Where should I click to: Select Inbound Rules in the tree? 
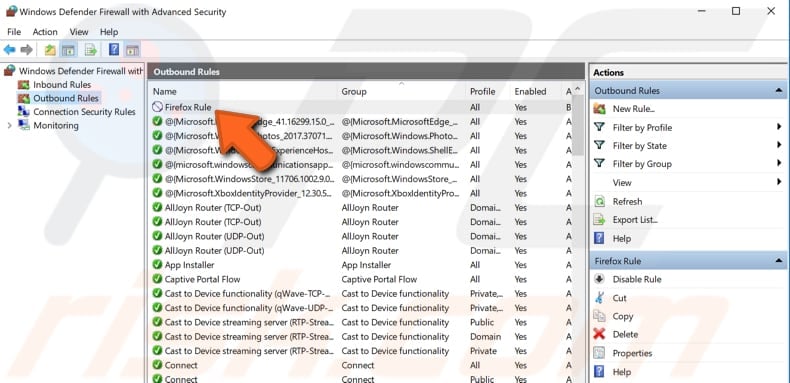pos(62,85)
